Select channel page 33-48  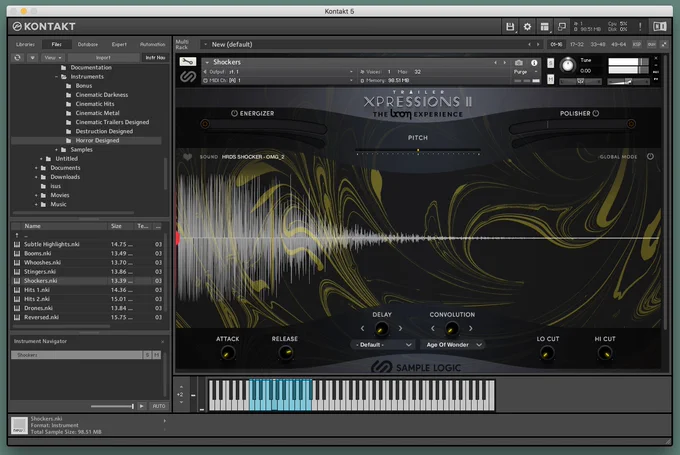pyautogui.click(x=598, y=44)
